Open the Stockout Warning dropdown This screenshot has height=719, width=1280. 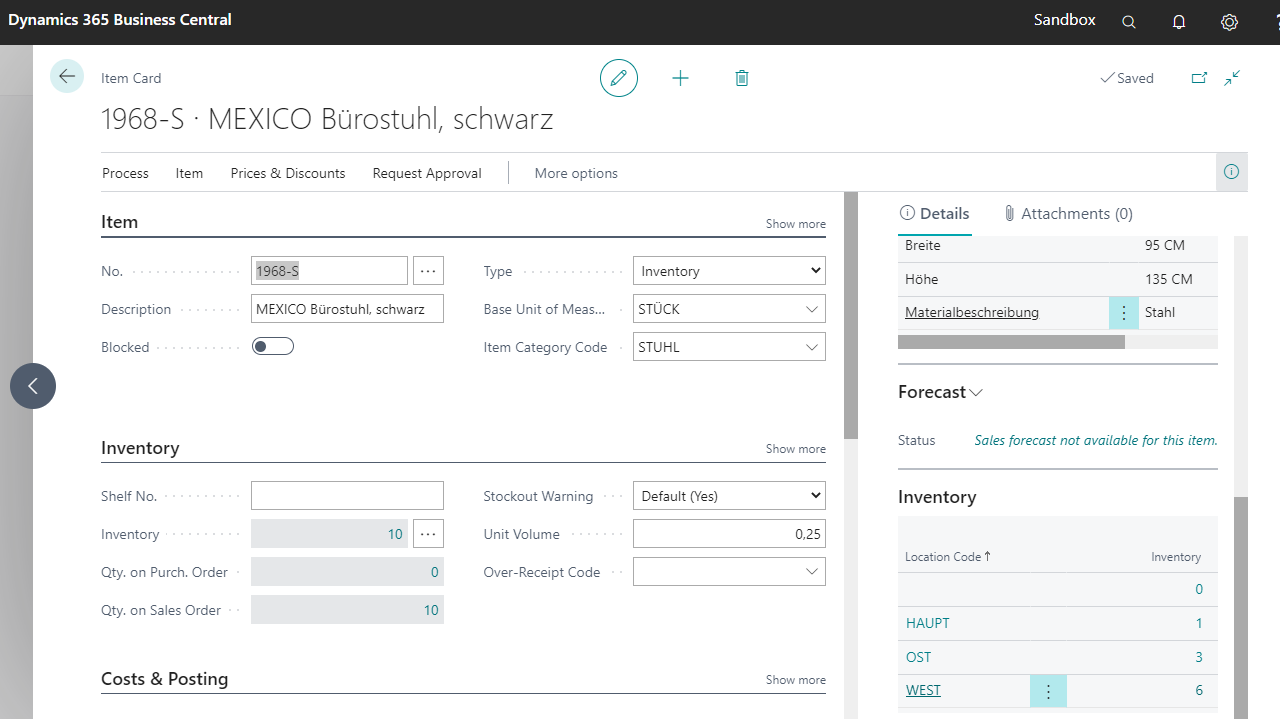pyautogui.click(x=729, y=496)
